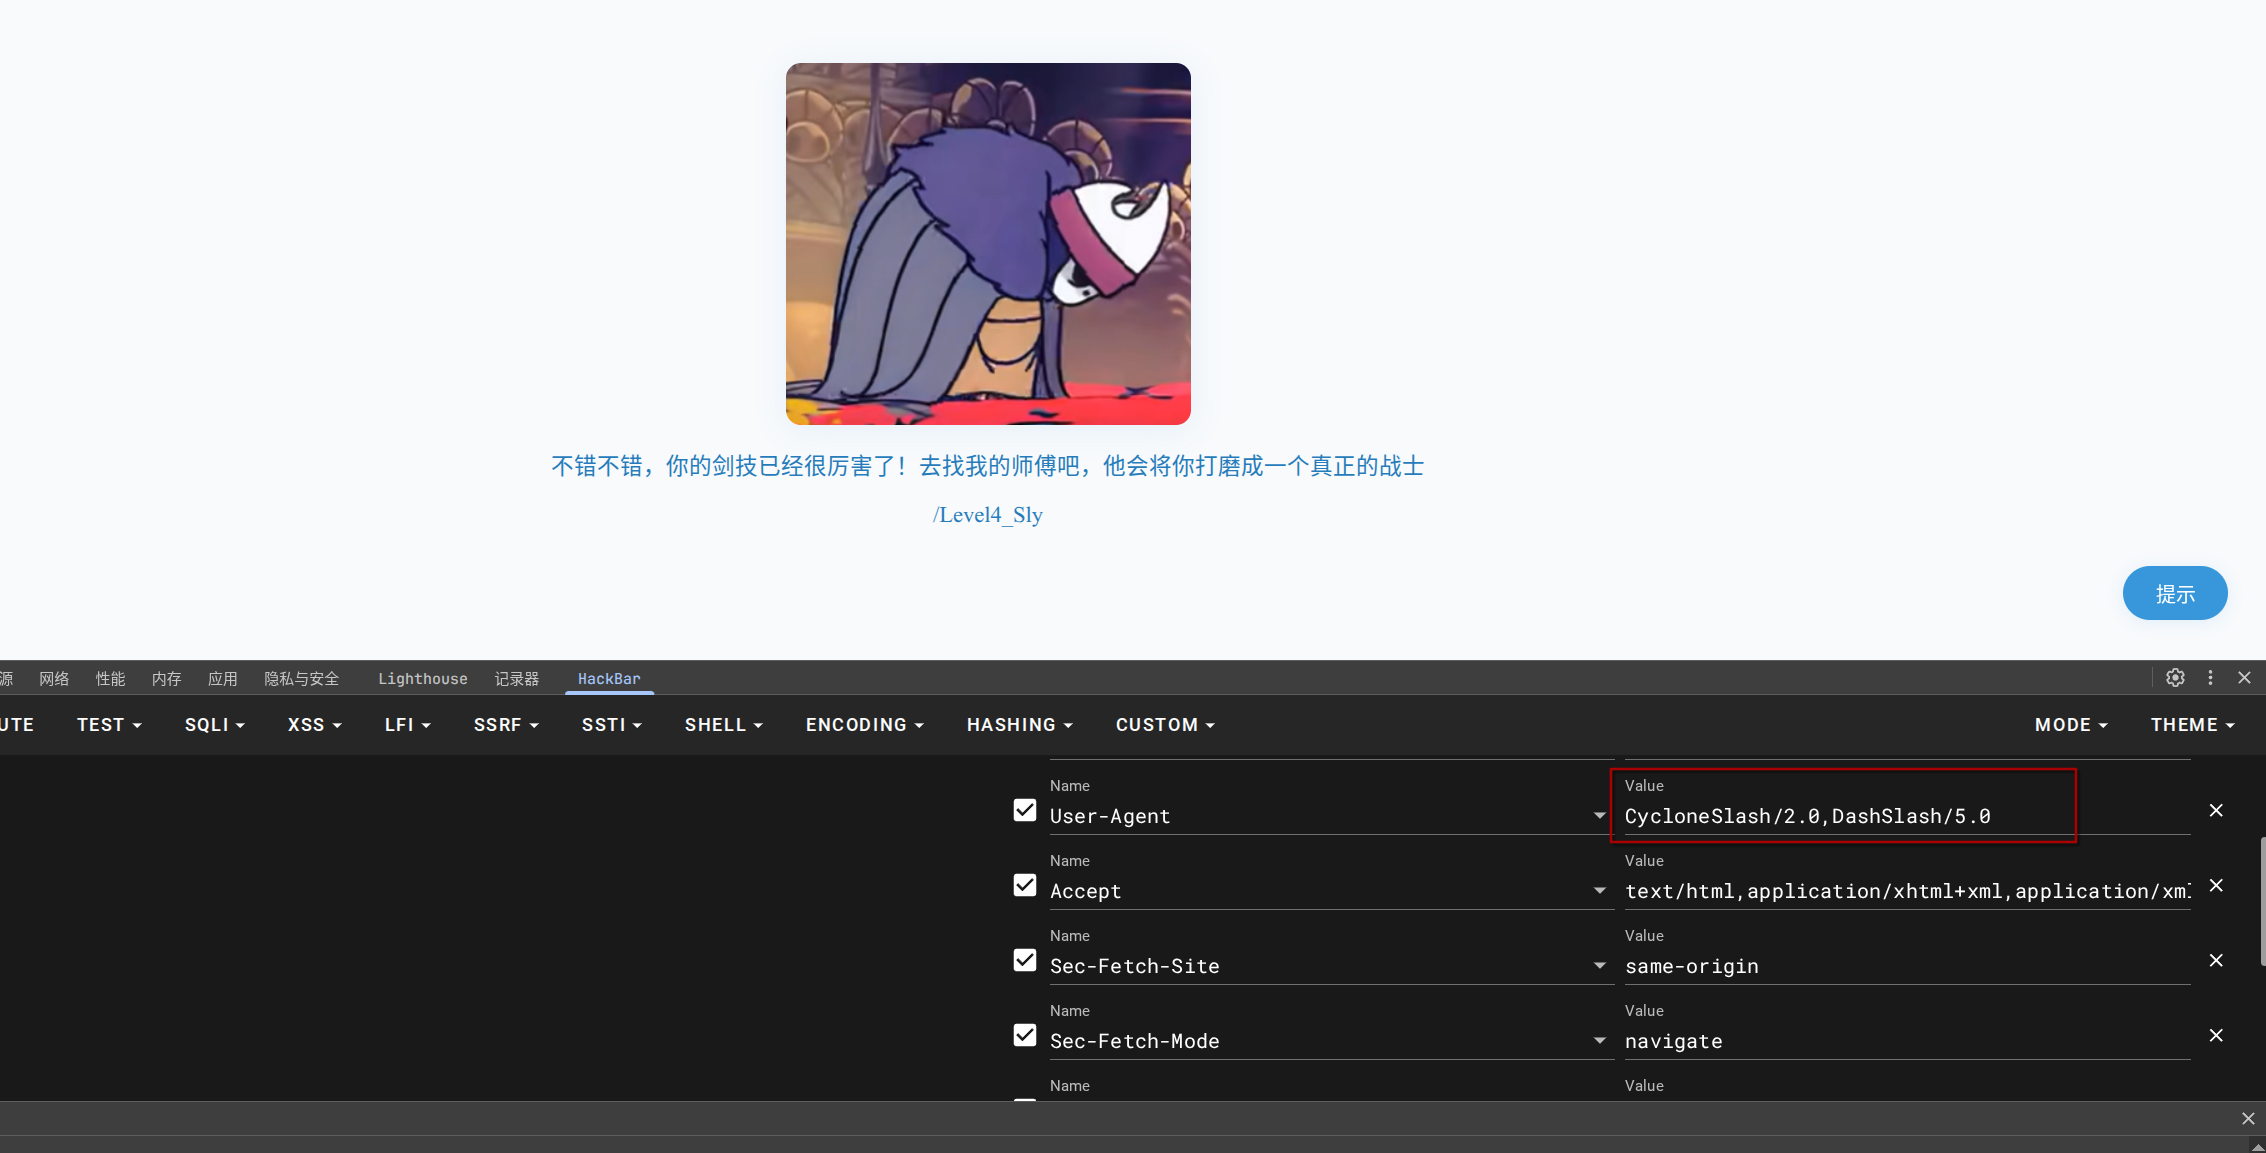The height and width of the screenshot is (1153, 2266).
Task: Delete the Accept header row
Action: click(2216, 885)
